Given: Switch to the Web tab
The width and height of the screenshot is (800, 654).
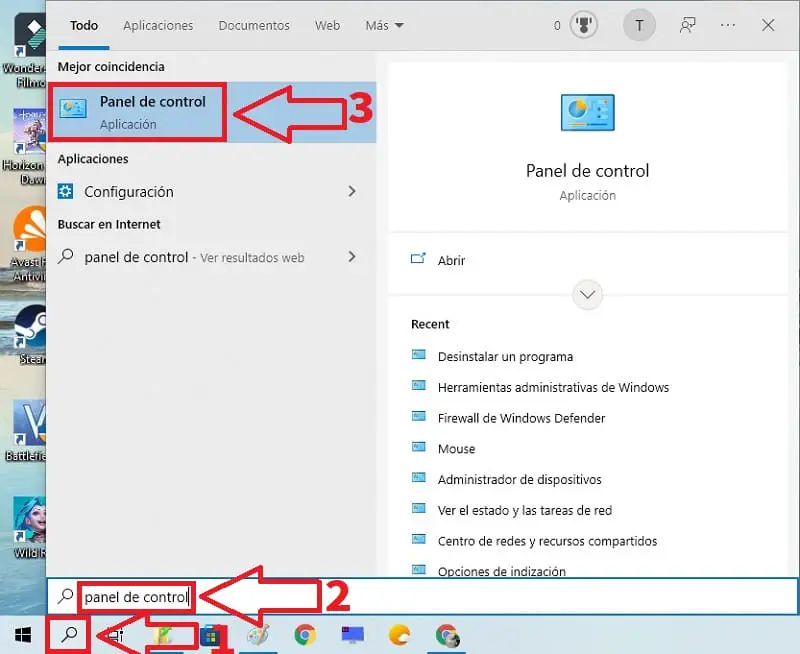Looking at the screenshot, I should pos(328,26).
